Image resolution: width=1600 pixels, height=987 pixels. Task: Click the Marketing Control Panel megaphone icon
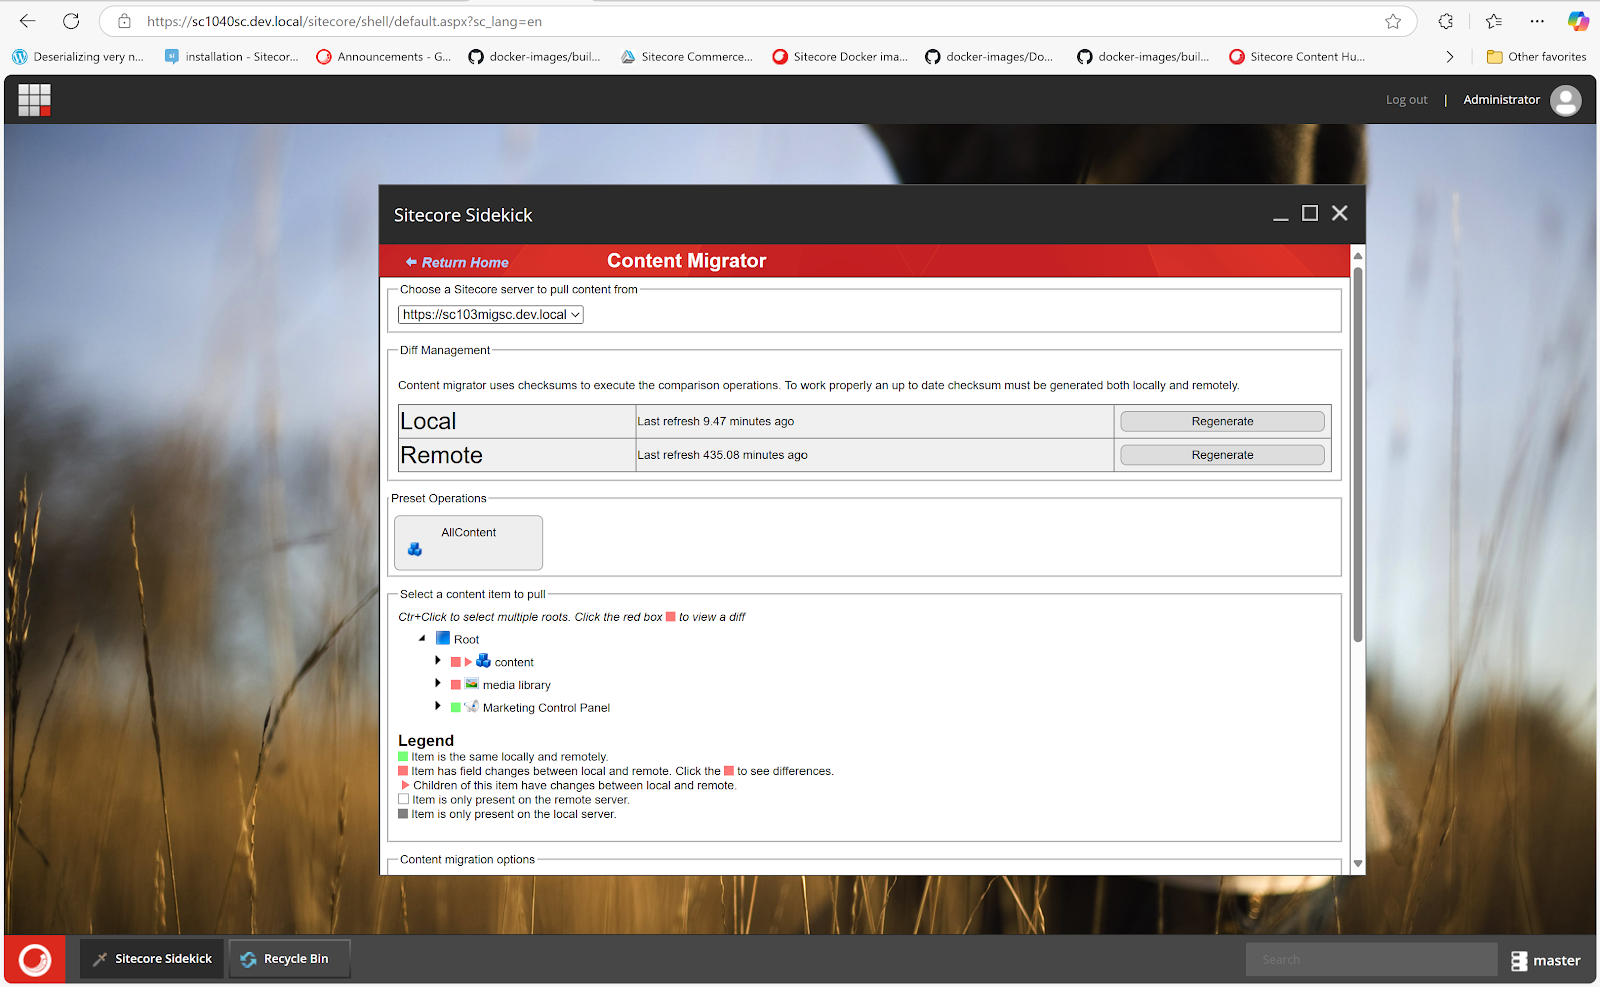coord(471,706)
